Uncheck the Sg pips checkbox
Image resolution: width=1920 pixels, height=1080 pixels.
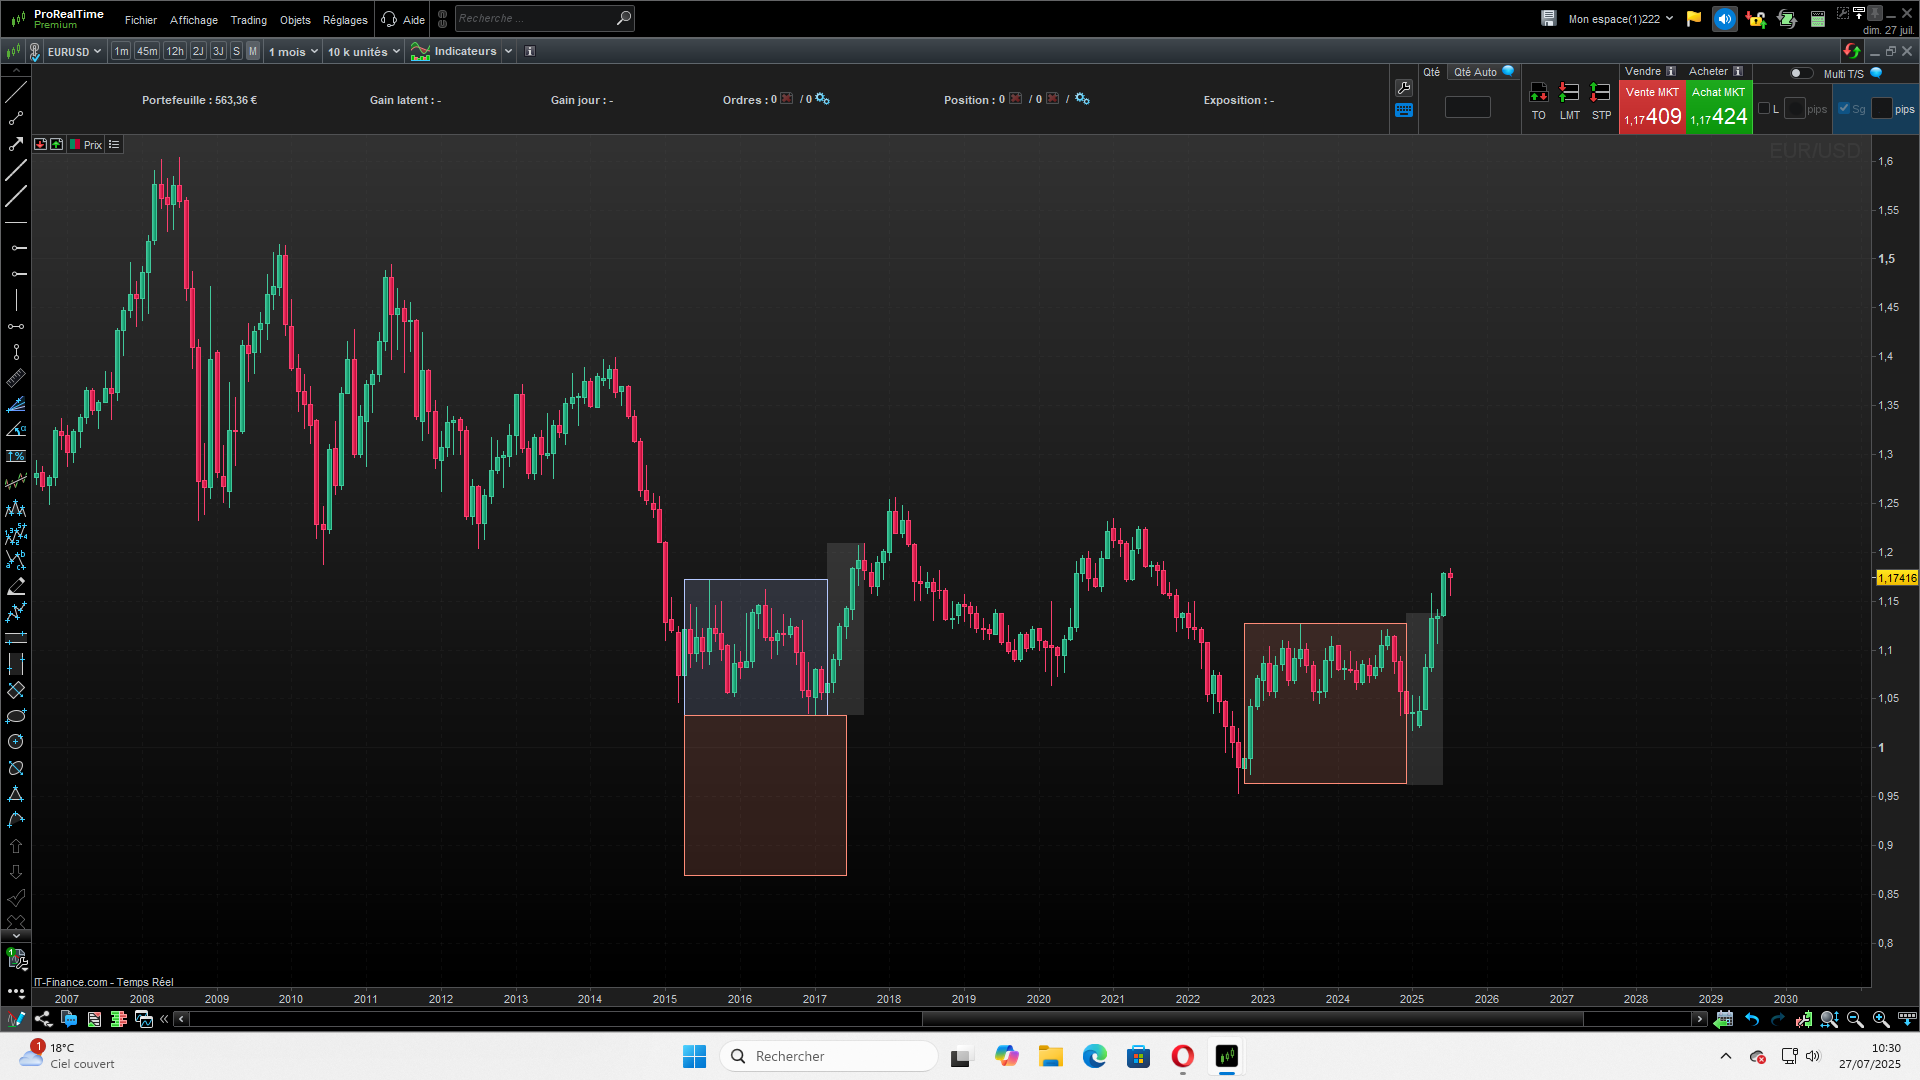click(1844, 109)
